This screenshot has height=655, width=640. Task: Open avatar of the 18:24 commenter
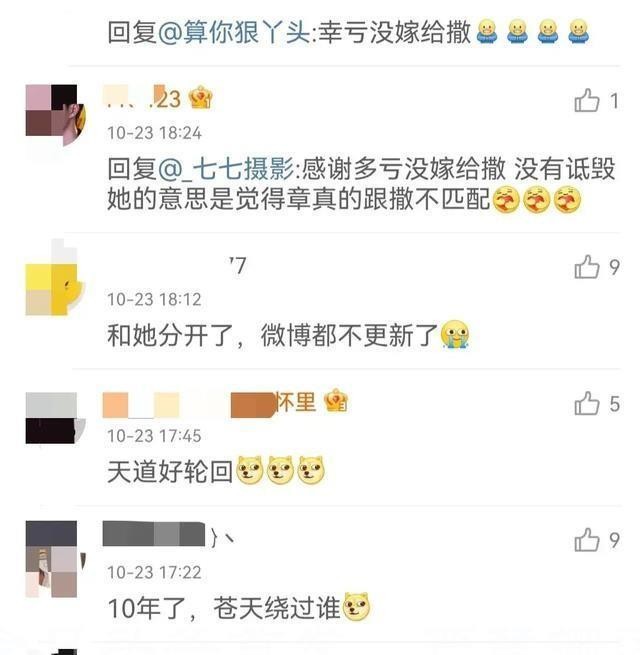(x=56, y=115)
